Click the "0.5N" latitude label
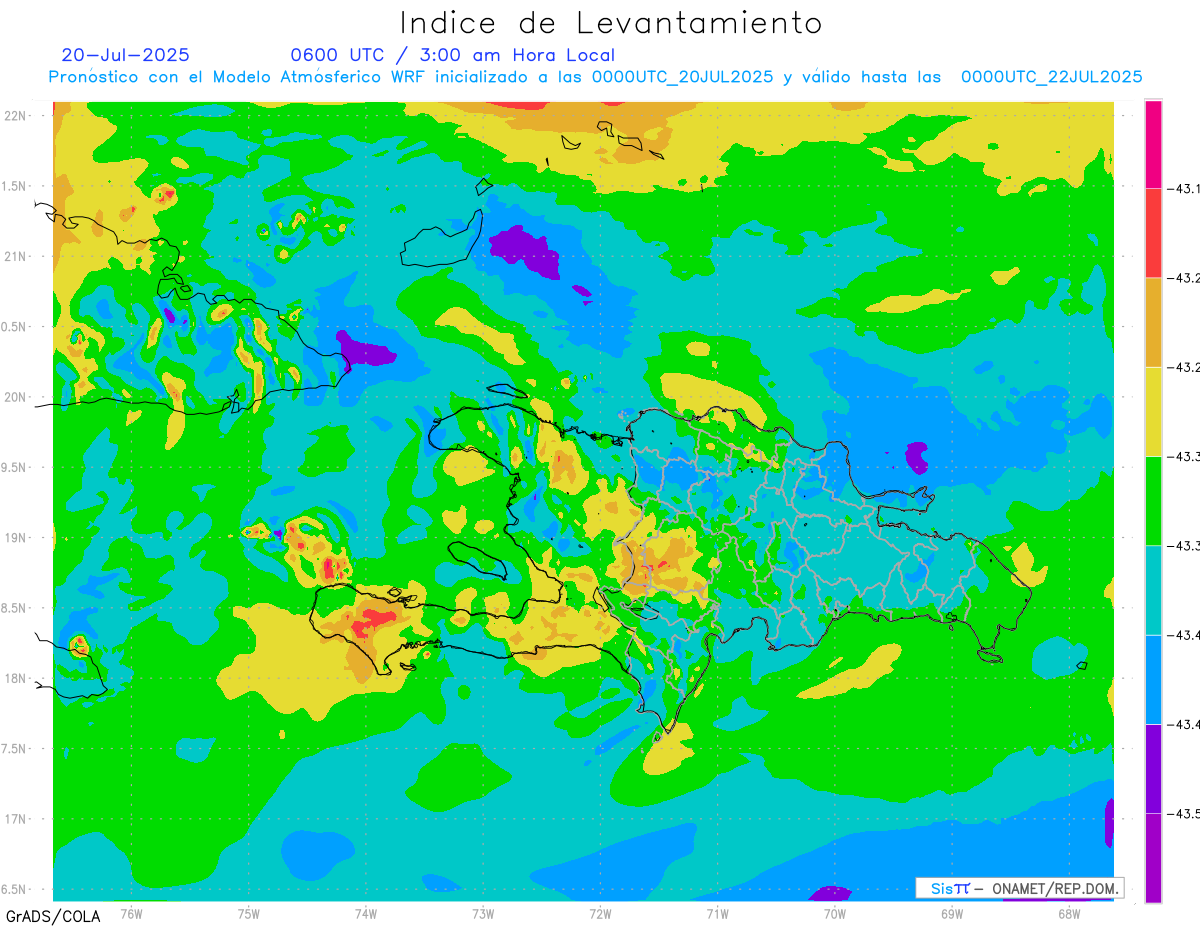Image resolution: width=1200 pixels, height=927 pixels. tap(15, 327)
